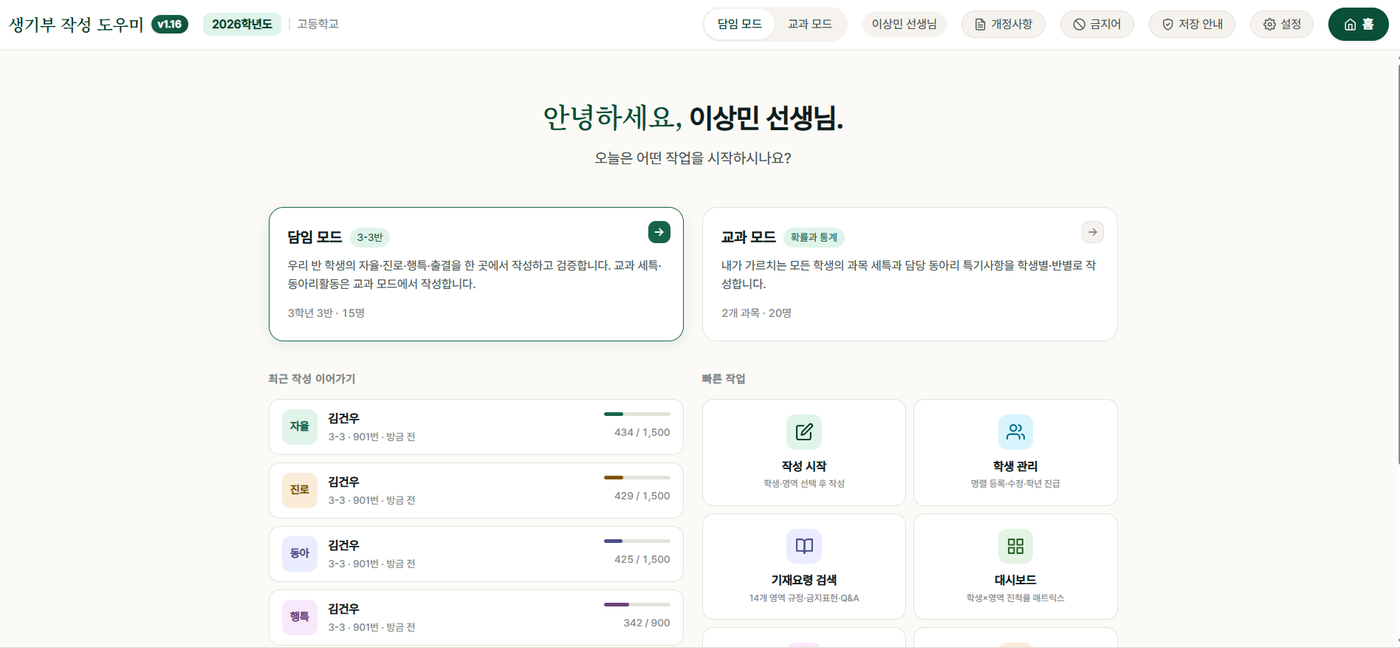The image size is (1400, 648).
Task: Click the 동아 badge in recent list
Action: point(300,554)
